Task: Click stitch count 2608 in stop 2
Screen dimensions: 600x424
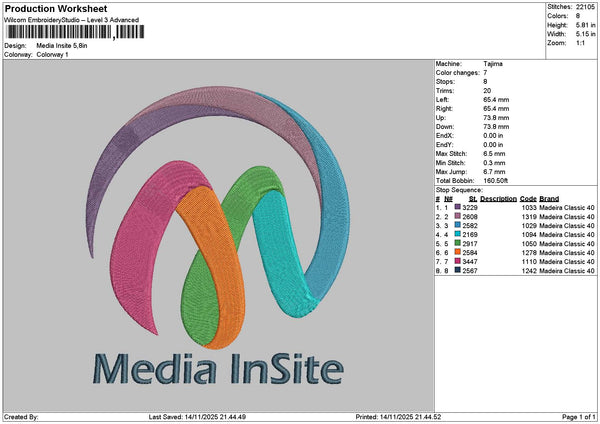Action: coord(470,217)
